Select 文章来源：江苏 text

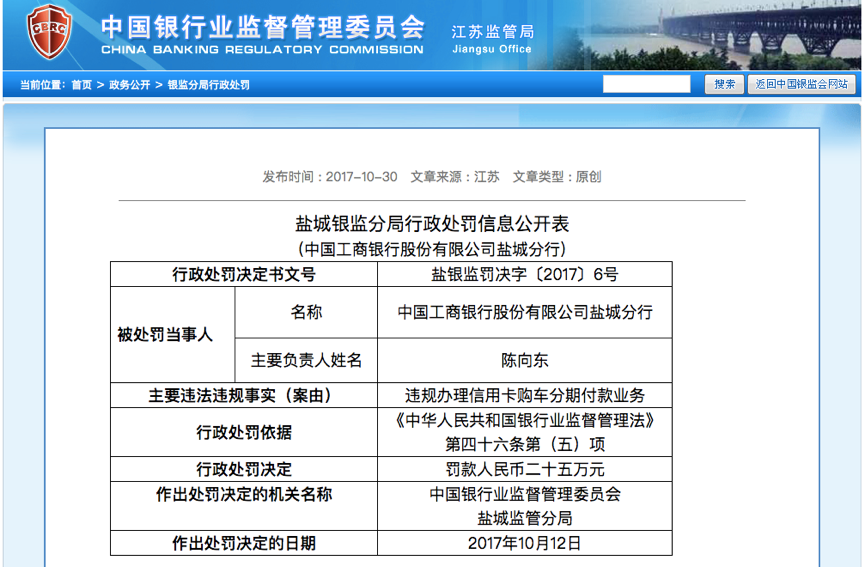(x=455, y=177)
